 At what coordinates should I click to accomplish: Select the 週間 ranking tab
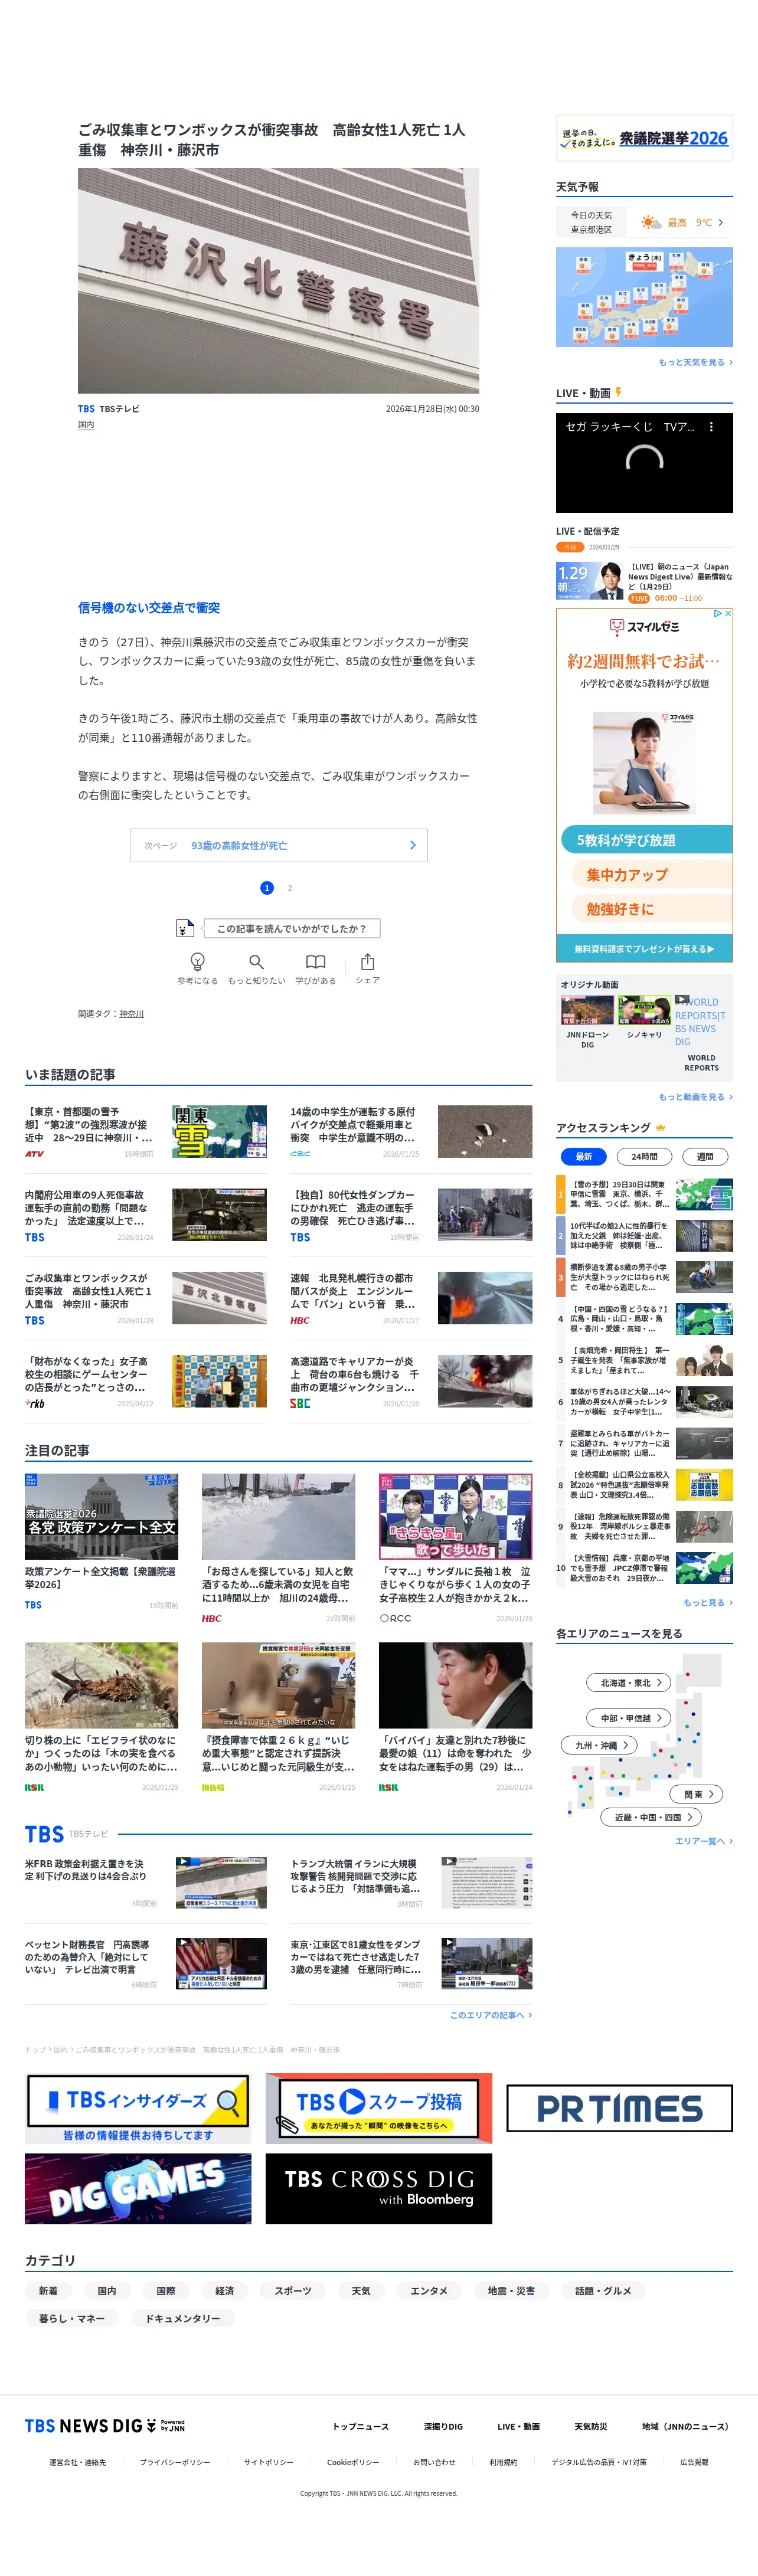coord(705,1157)
